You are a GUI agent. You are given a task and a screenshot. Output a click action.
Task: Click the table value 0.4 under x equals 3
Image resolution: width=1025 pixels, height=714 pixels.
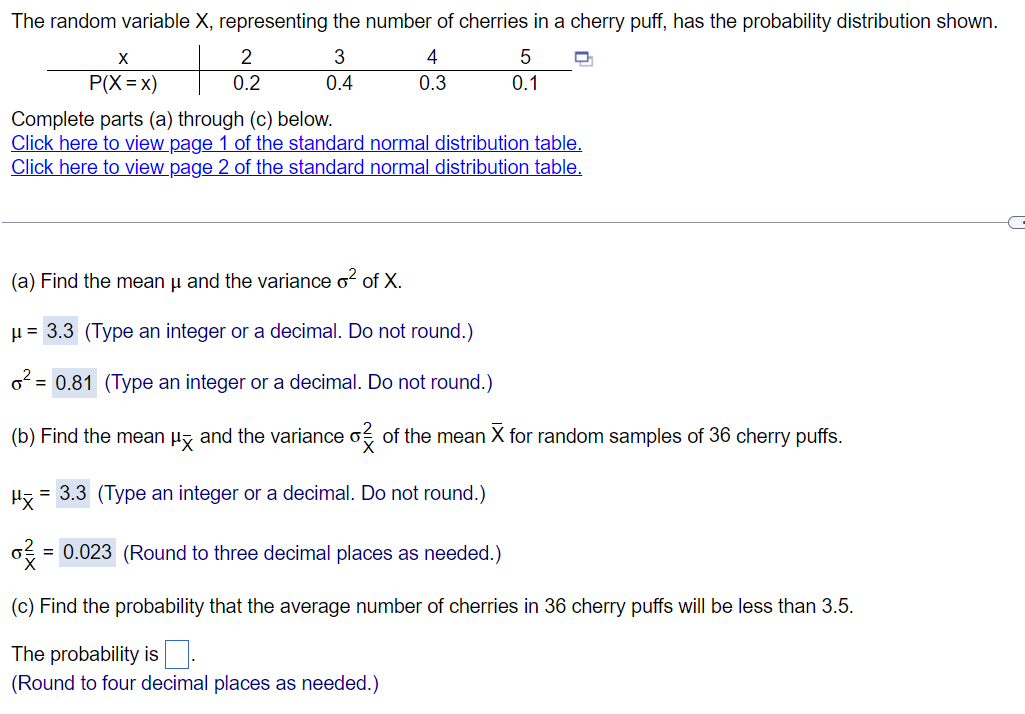pyautogui.click(x=339, y=84)
